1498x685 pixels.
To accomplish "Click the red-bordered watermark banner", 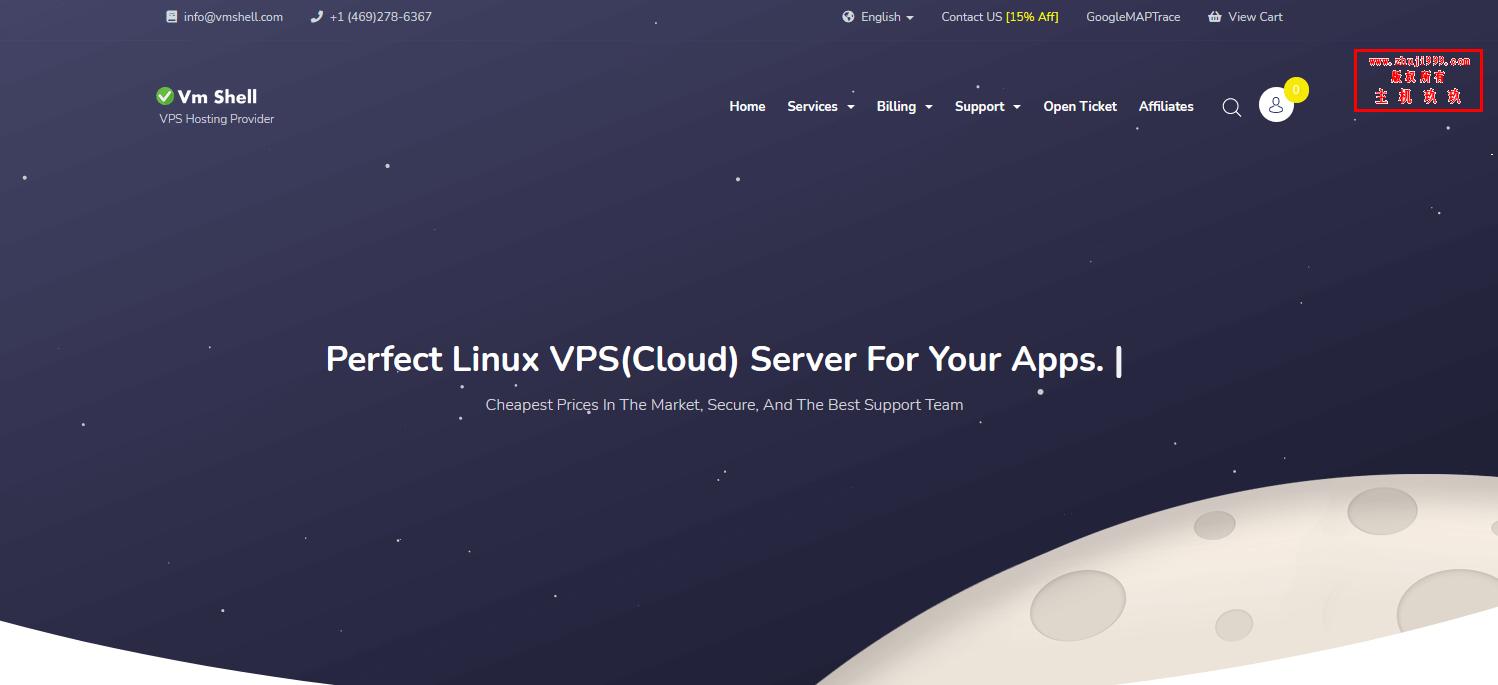I will pos(1417,80).
